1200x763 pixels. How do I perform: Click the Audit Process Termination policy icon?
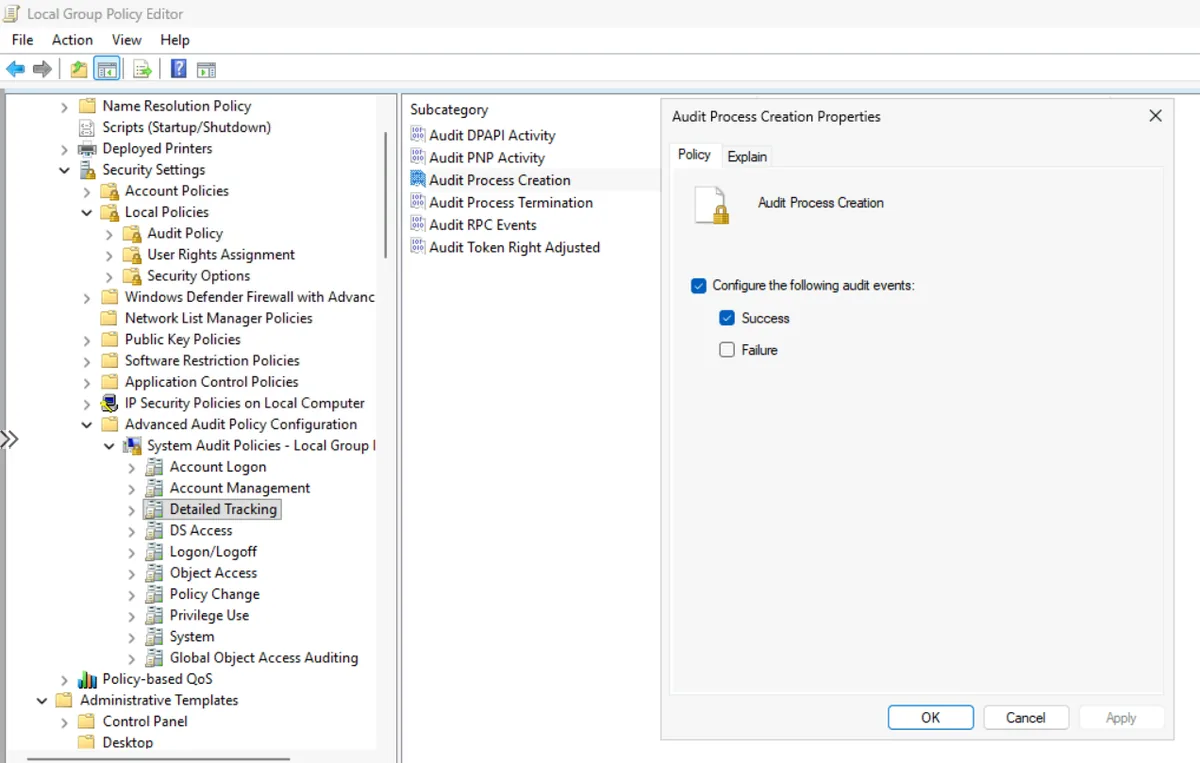tap(418, 202)
